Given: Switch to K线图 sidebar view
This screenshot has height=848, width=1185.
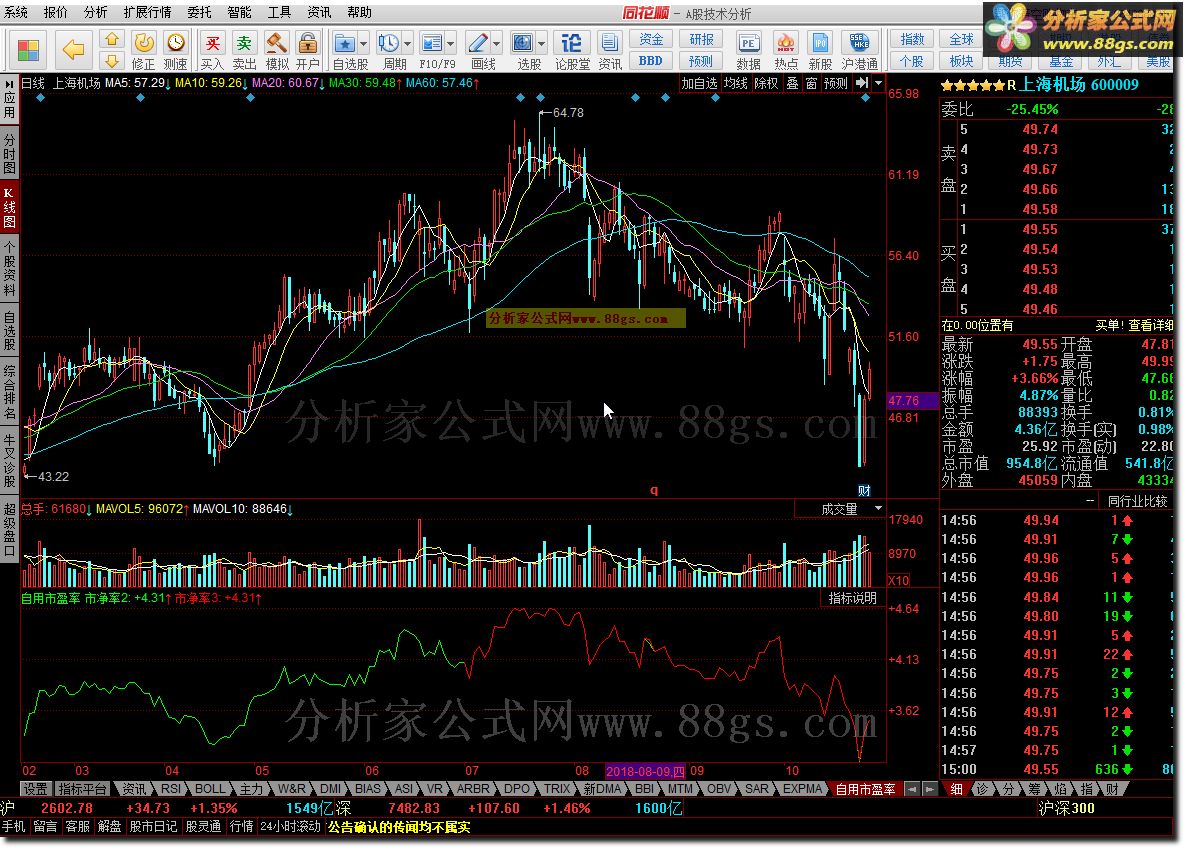Looking at the screenshot, I should 9,207.
